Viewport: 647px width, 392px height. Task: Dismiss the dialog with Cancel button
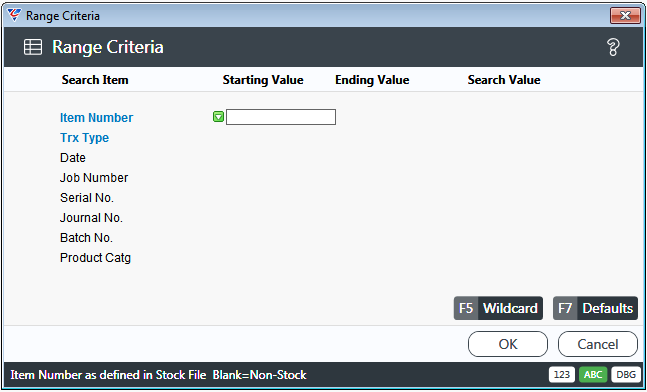[598, 344]
